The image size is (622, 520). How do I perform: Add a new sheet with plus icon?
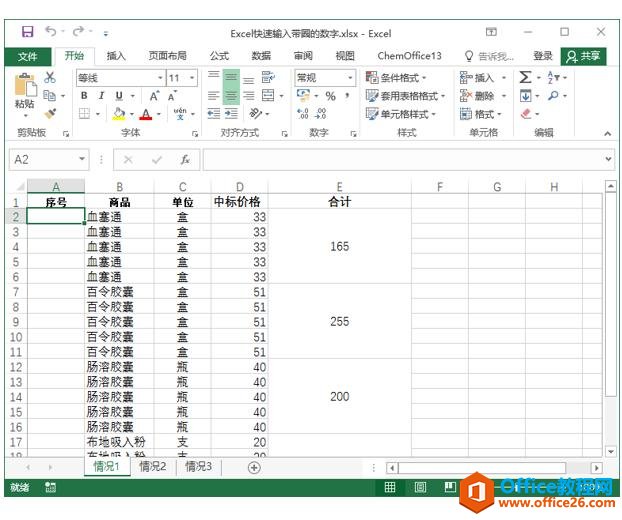[x=254, y=467]
